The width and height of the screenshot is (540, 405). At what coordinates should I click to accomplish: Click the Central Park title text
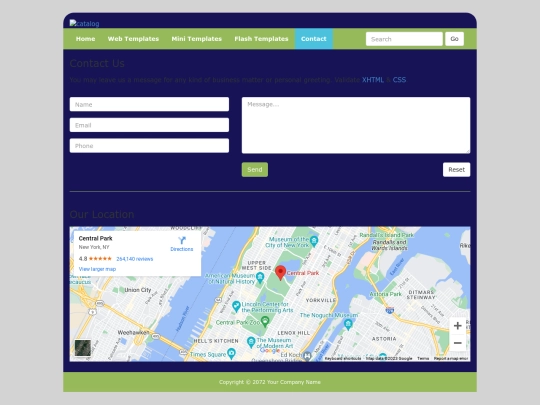95,238
